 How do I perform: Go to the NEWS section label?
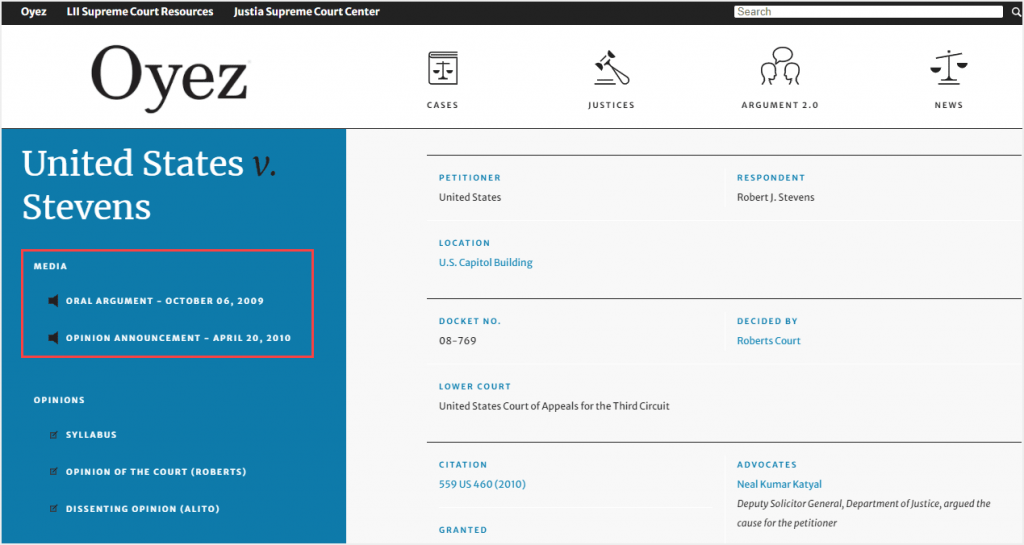[949, 105]
